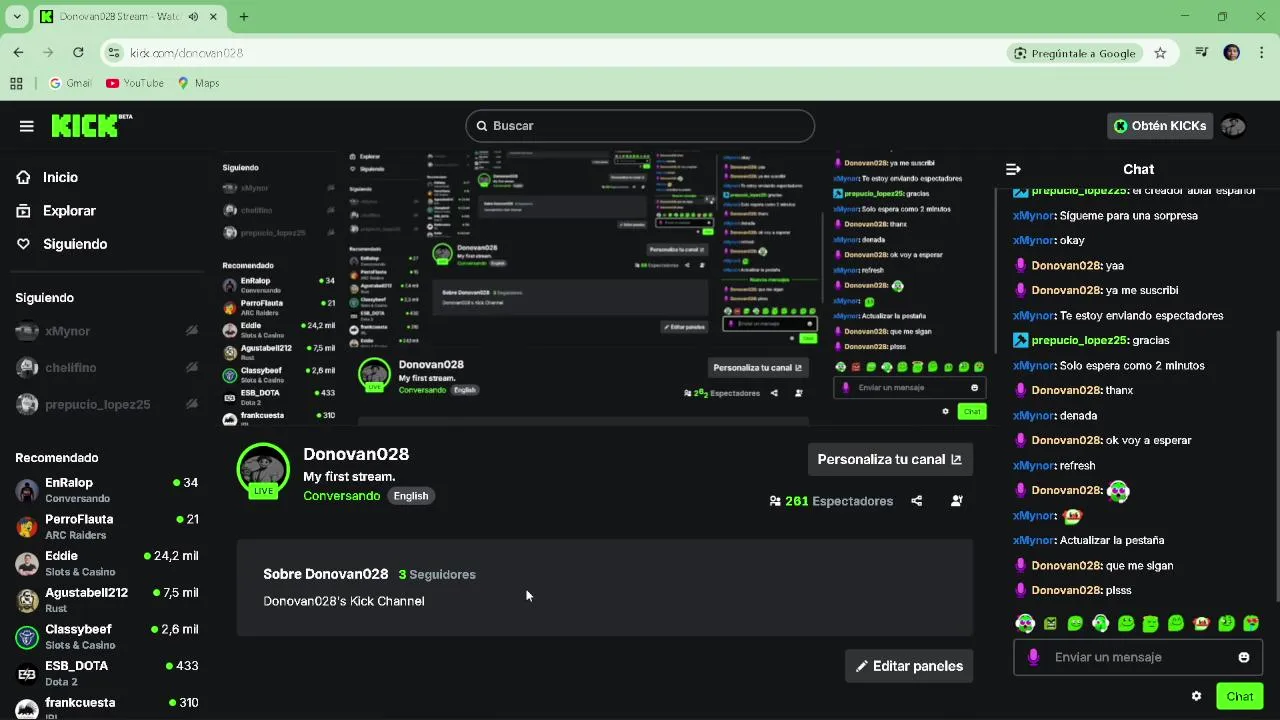
Task: Send message with green Chat button
Action: (1239, 696)
